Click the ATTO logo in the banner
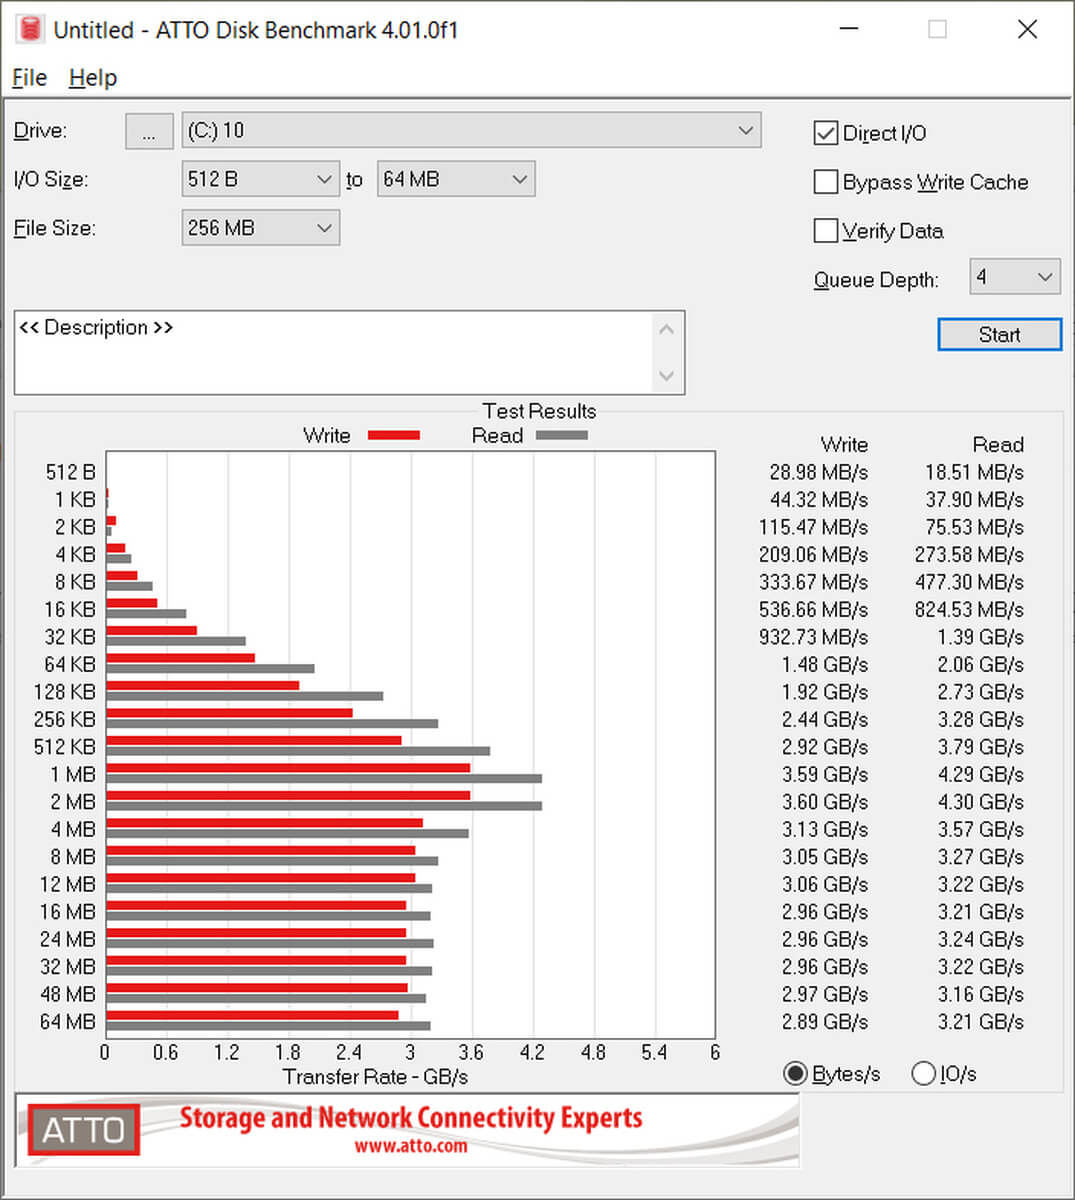1075x1200 pixels. pyautogui.click(x=83, y=1130)
